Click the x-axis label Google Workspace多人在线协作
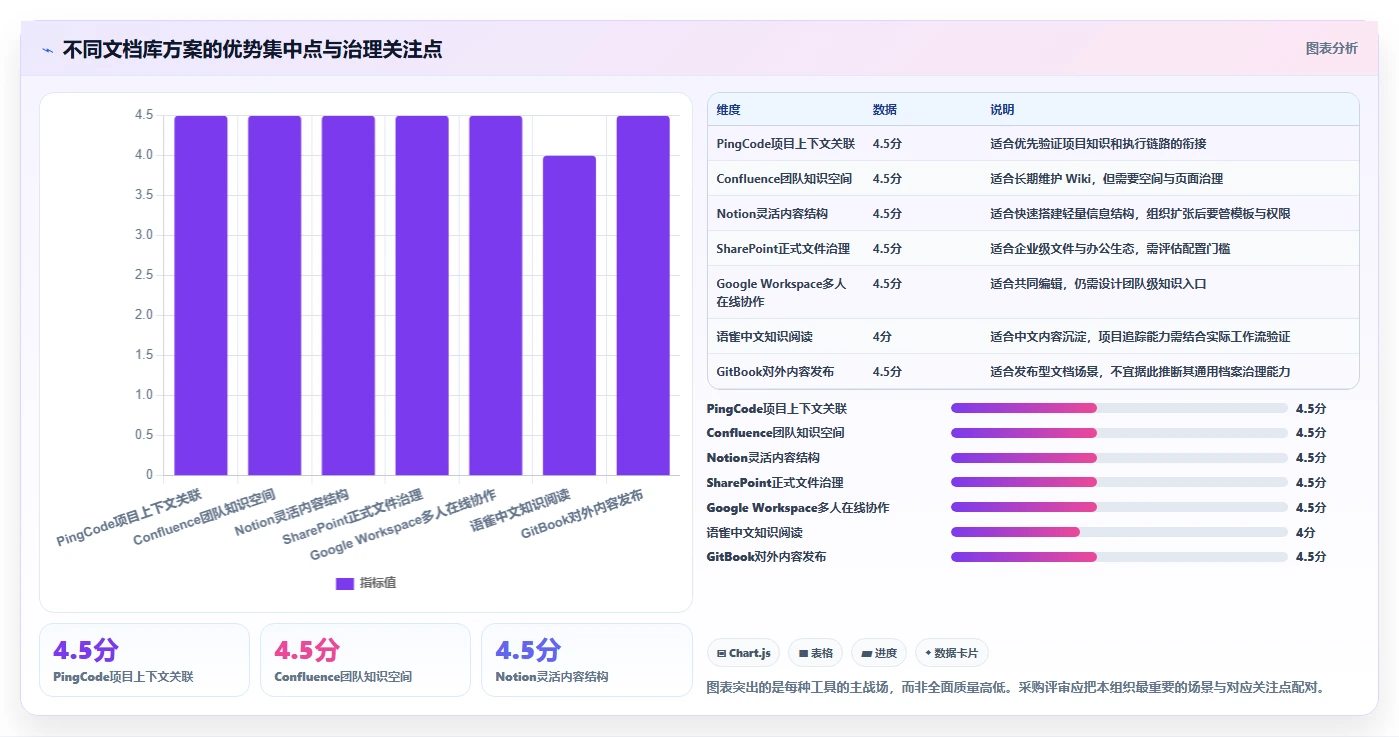 (x=403, y=524)
